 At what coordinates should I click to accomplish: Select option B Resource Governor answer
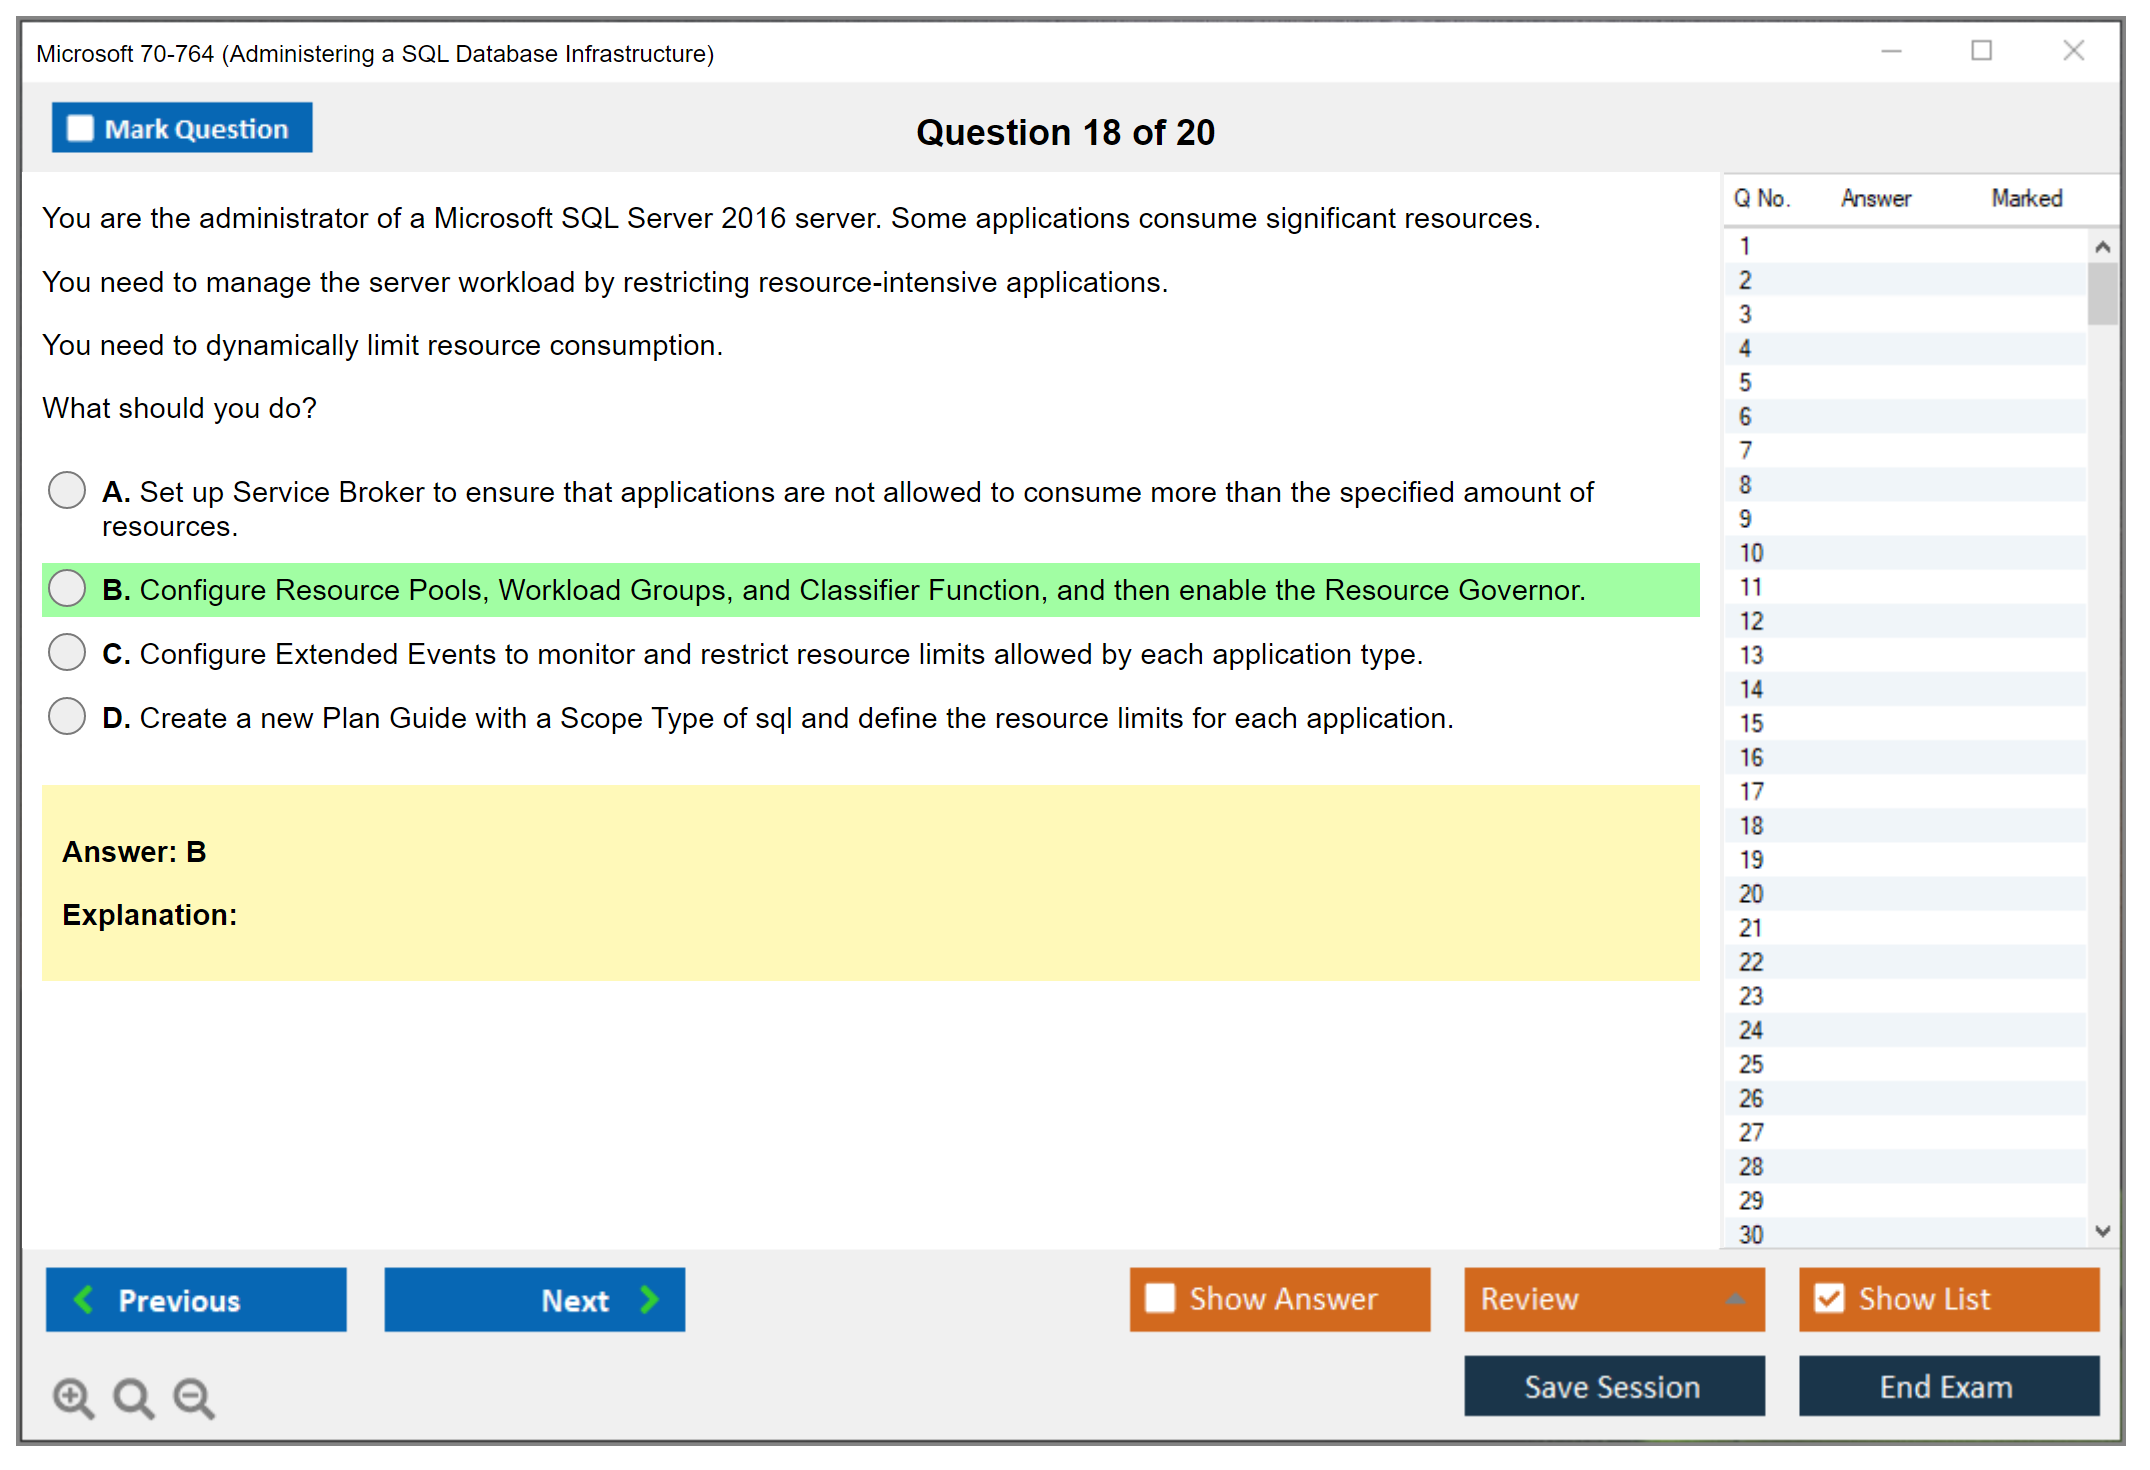[x=67, y=589]
